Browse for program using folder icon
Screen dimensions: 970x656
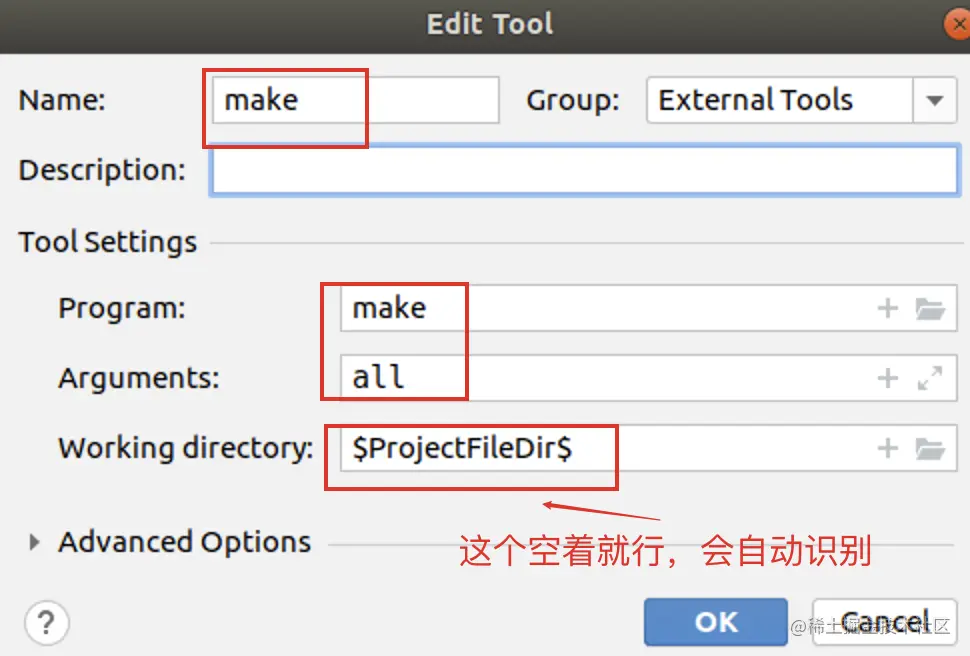click(930, 308)
